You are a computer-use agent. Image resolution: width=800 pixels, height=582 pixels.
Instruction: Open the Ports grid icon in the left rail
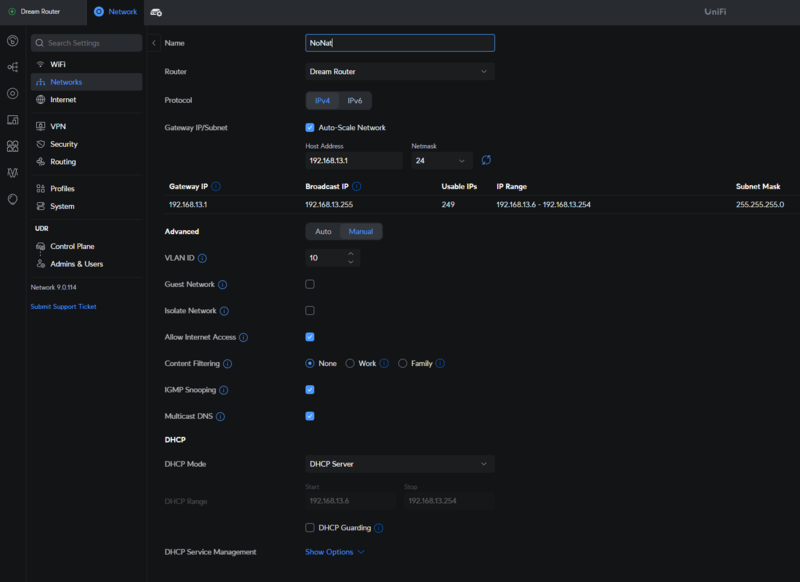13,146
